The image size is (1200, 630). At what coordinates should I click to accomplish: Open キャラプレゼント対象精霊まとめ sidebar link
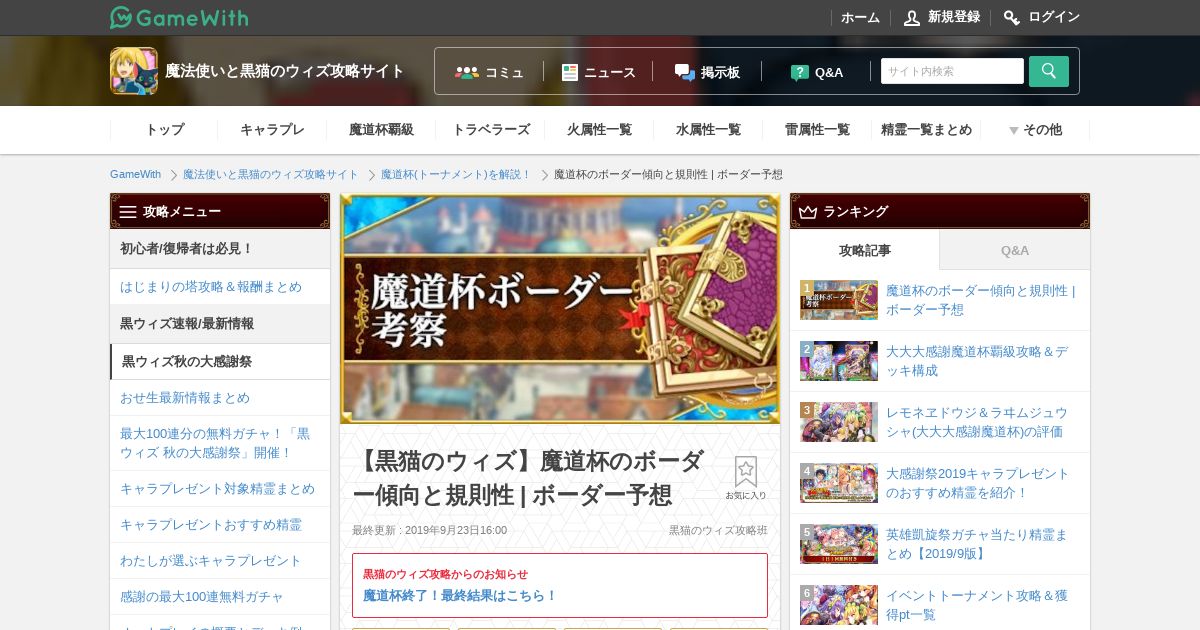[x=220, y=489]
